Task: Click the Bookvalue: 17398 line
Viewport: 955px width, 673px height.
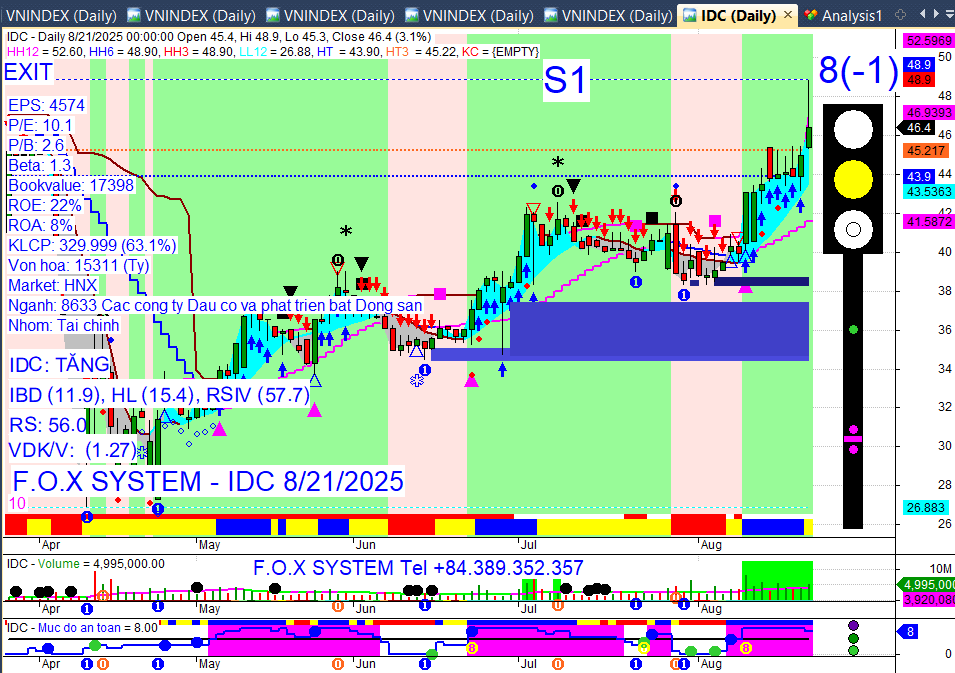Action: [x=71, y=186]
